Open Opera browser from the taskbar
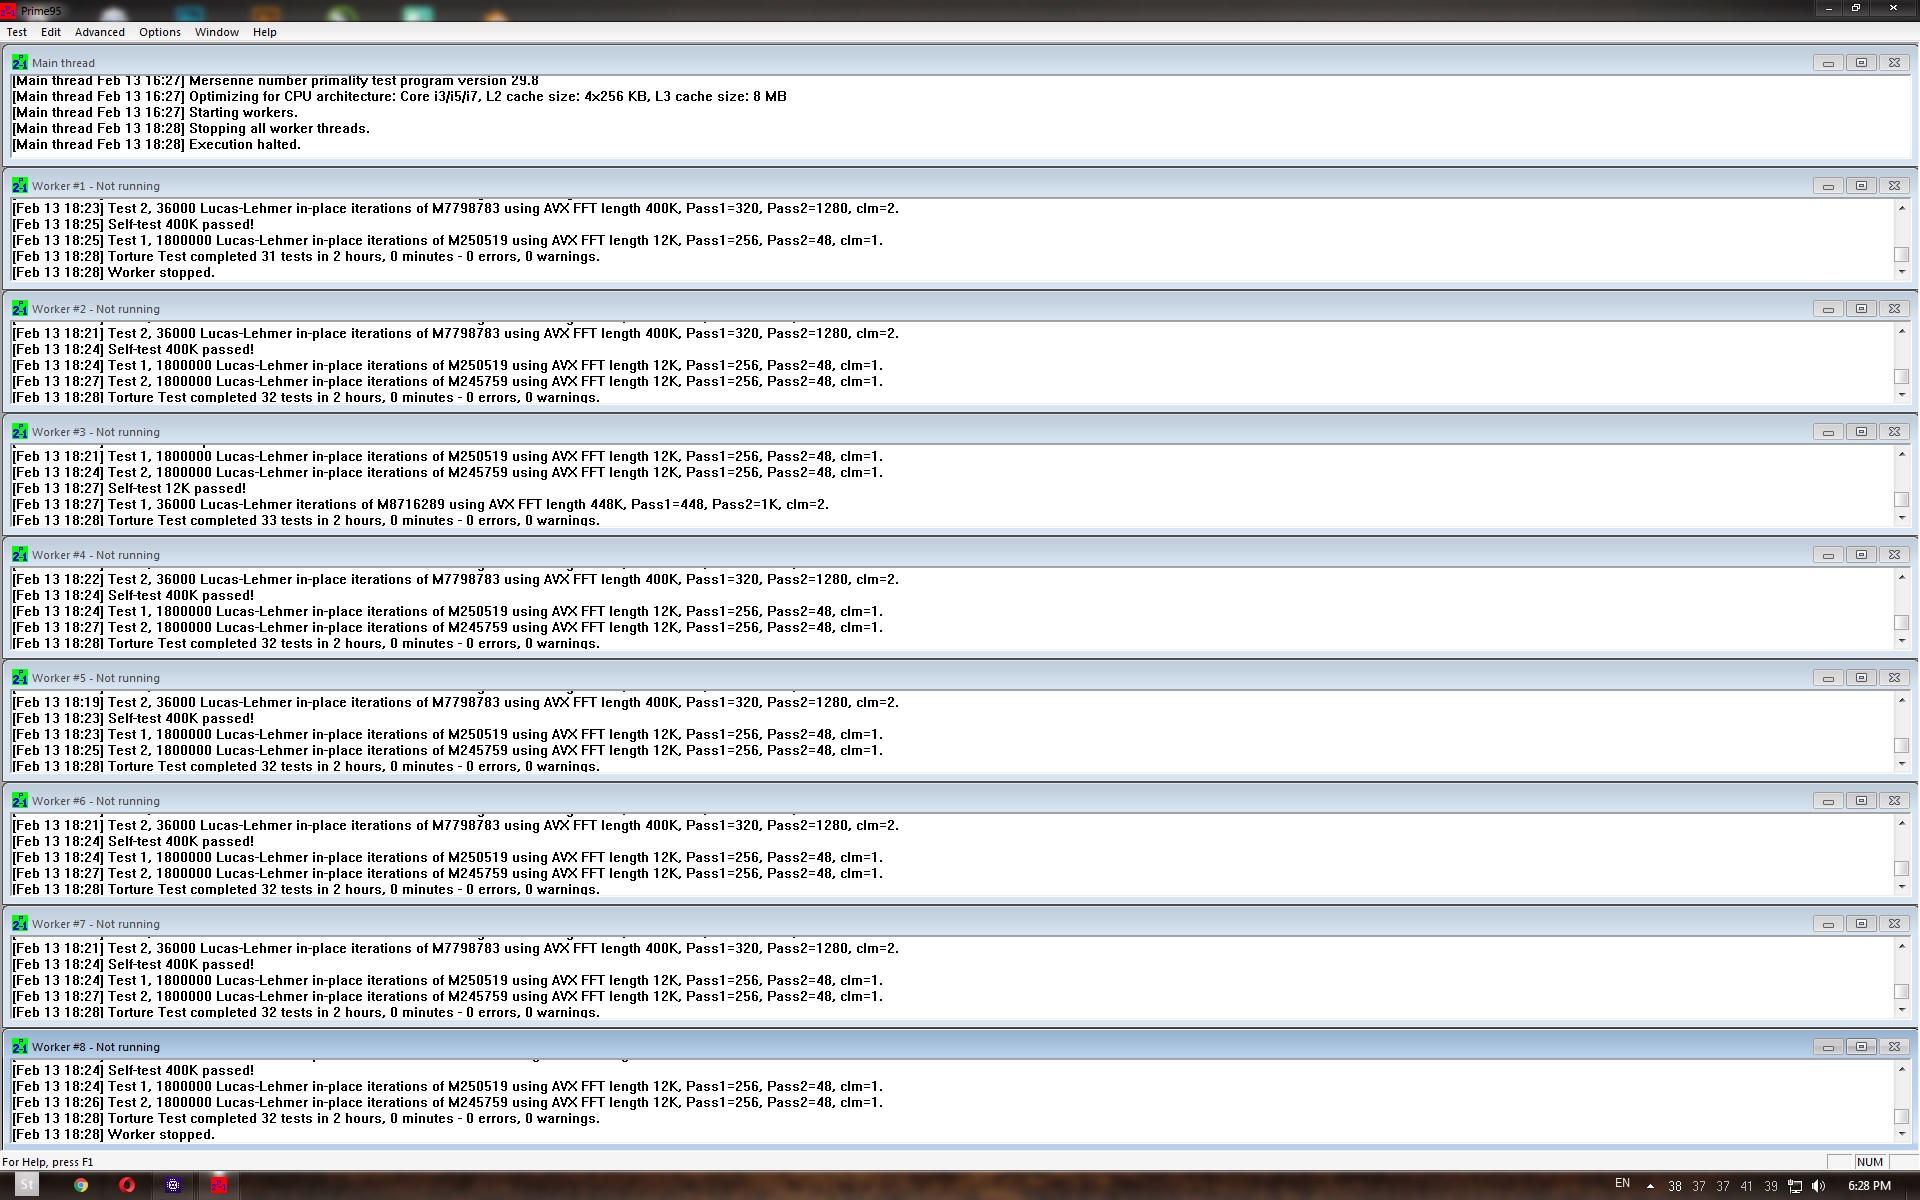 (x=127, y=1185)
